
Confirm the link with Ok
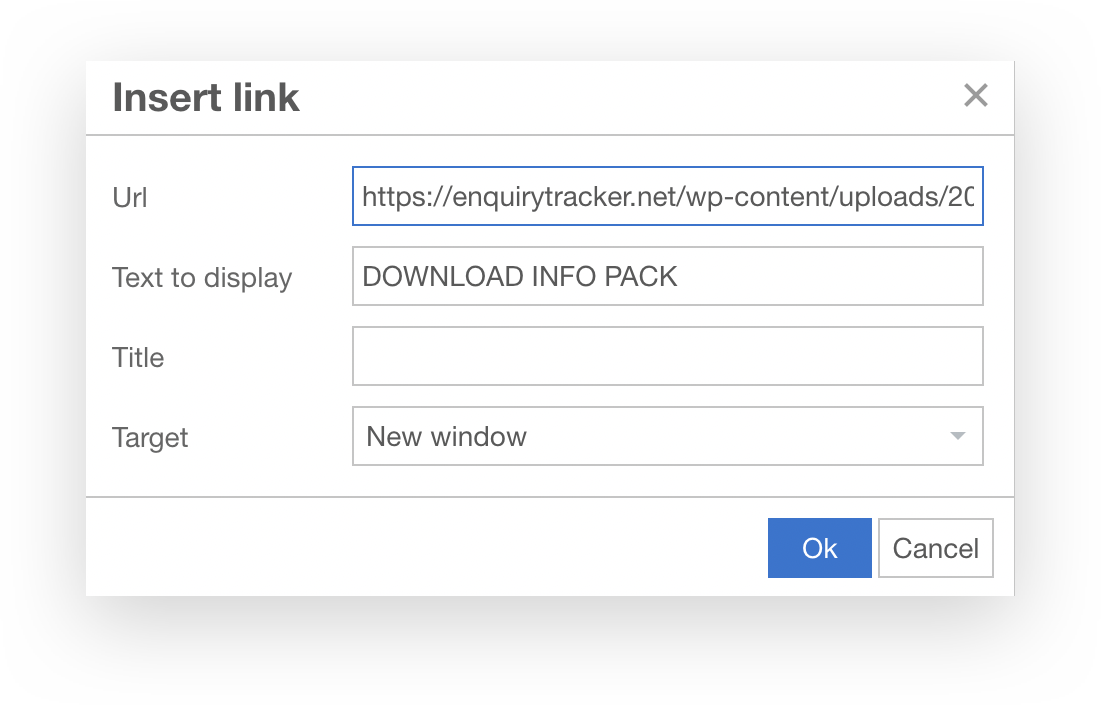(819, 548)
